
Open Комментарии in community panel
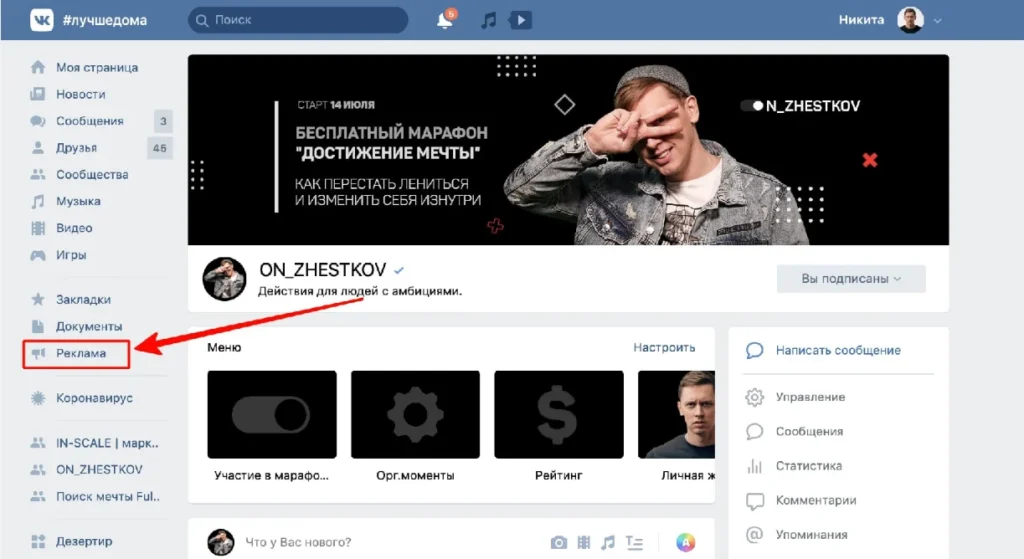tap(816, 500)
